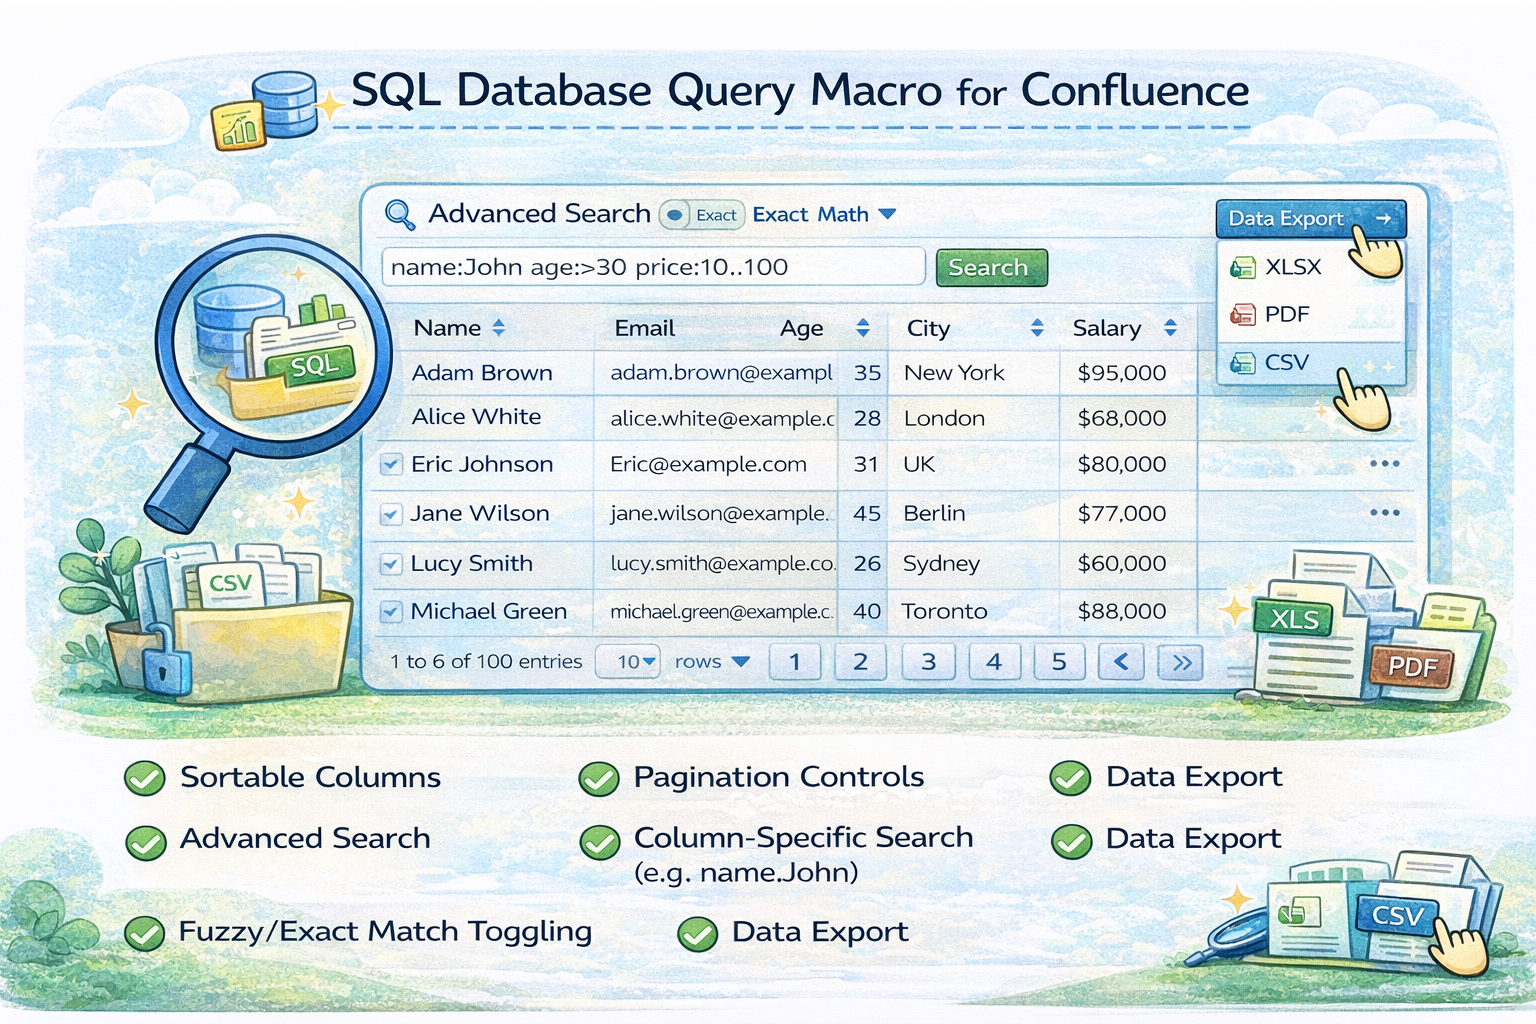Click the $80,000 salary cell
This screenshot has width=1536, height=1024.
tap(1122, 464)
